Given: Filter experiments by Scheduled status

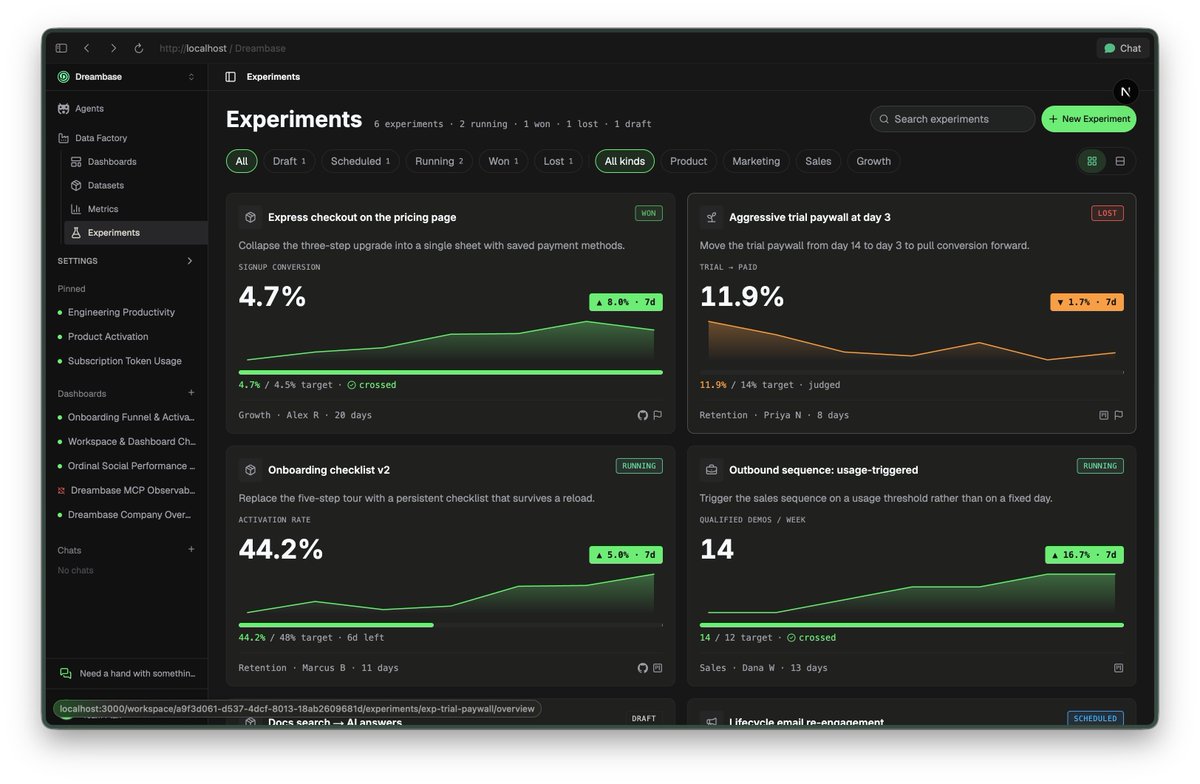Looking at the screenshot, I should [360, 161].
